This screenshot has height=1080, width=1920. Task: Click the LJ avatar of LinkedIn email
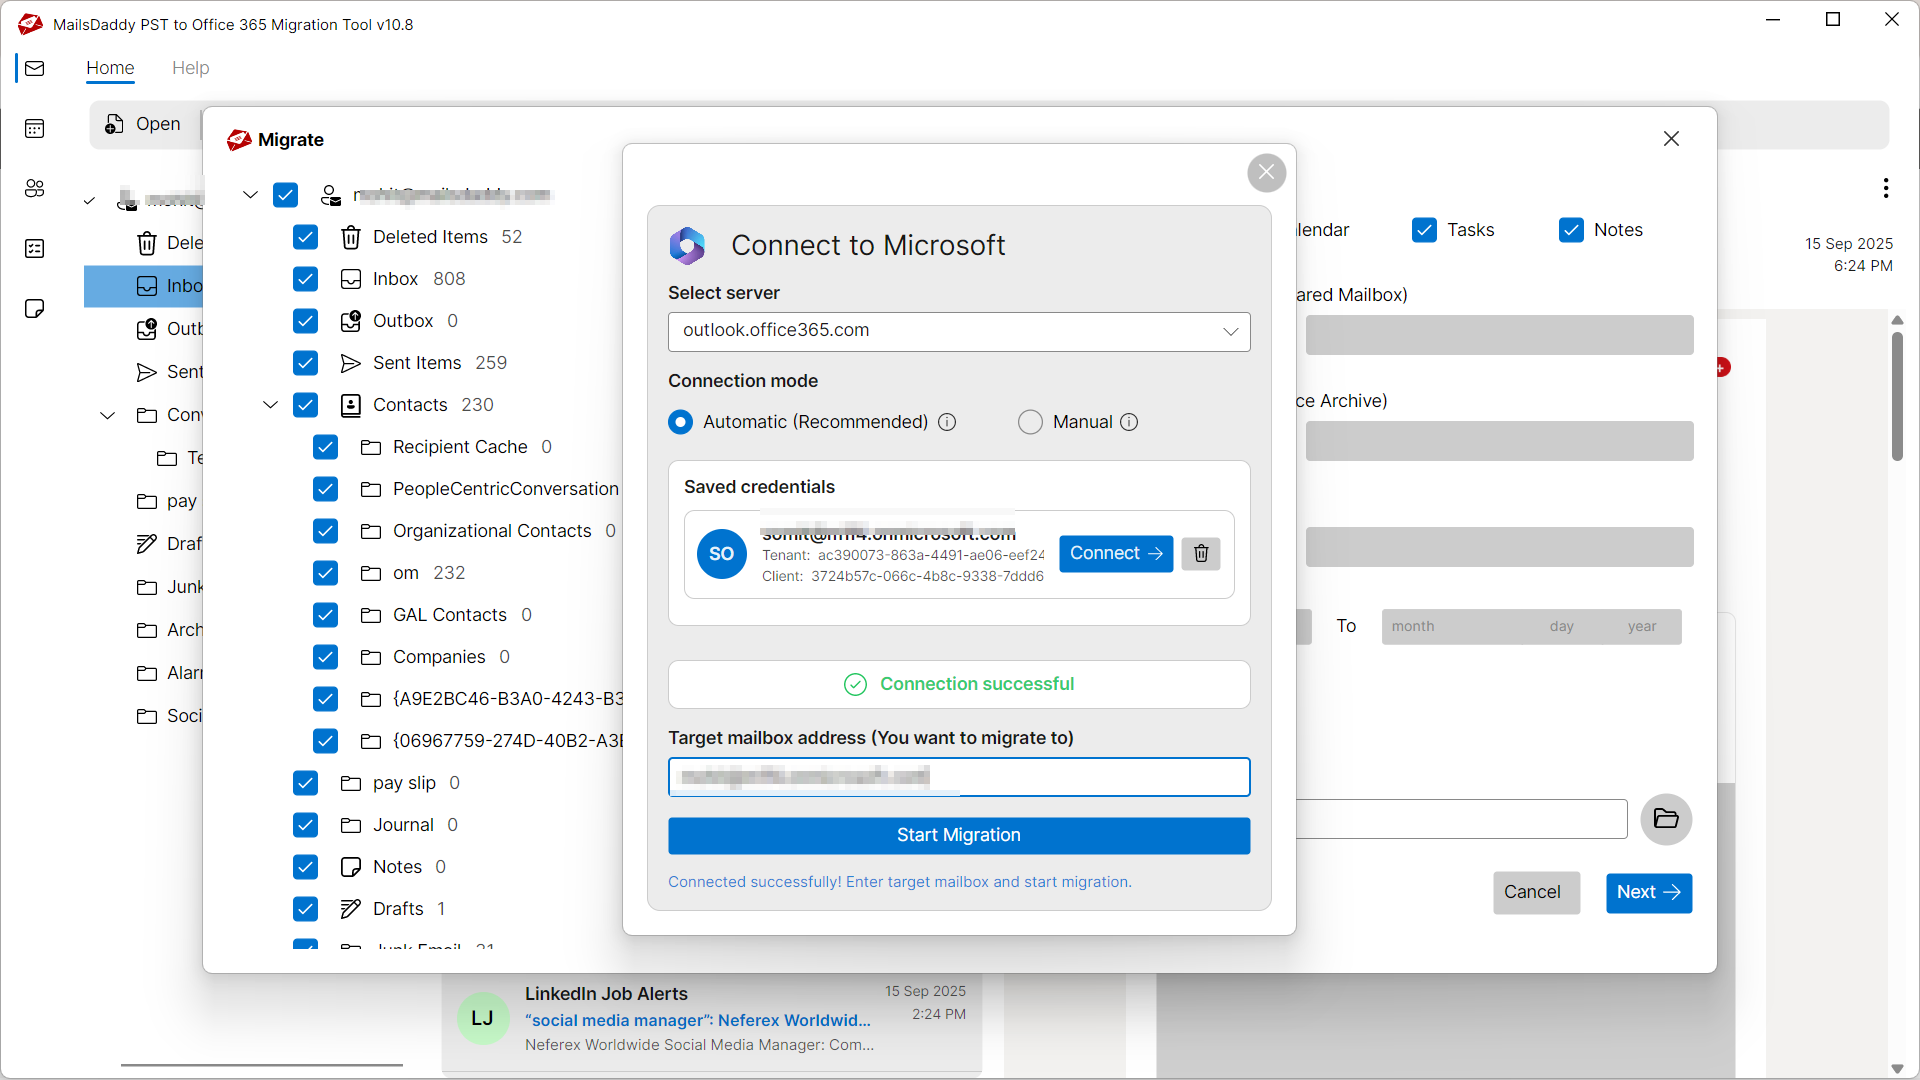(x=482, y=1018)
